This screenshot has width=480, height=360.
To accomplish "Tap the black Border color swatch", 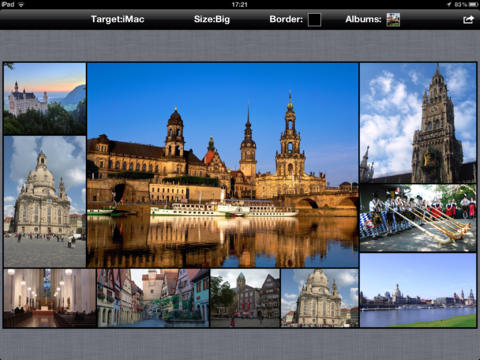I will click(x=314, y=20).
